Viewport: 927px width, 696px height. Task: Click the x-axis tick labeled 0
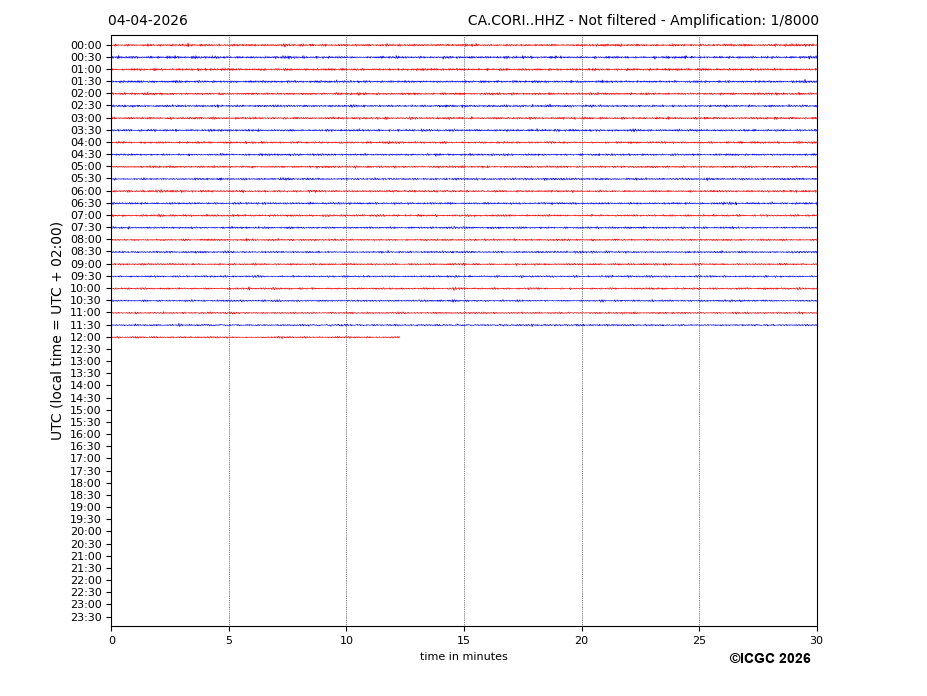pyautogui.click(x=112, y=640)
